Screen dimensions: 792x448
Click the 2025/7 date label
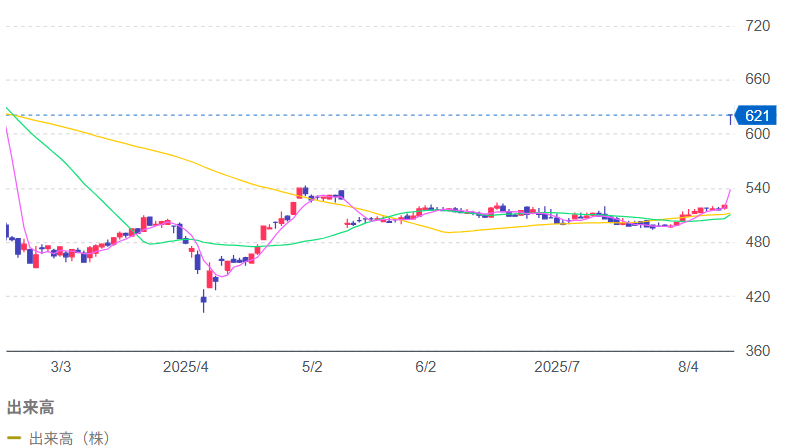point(557,367)
